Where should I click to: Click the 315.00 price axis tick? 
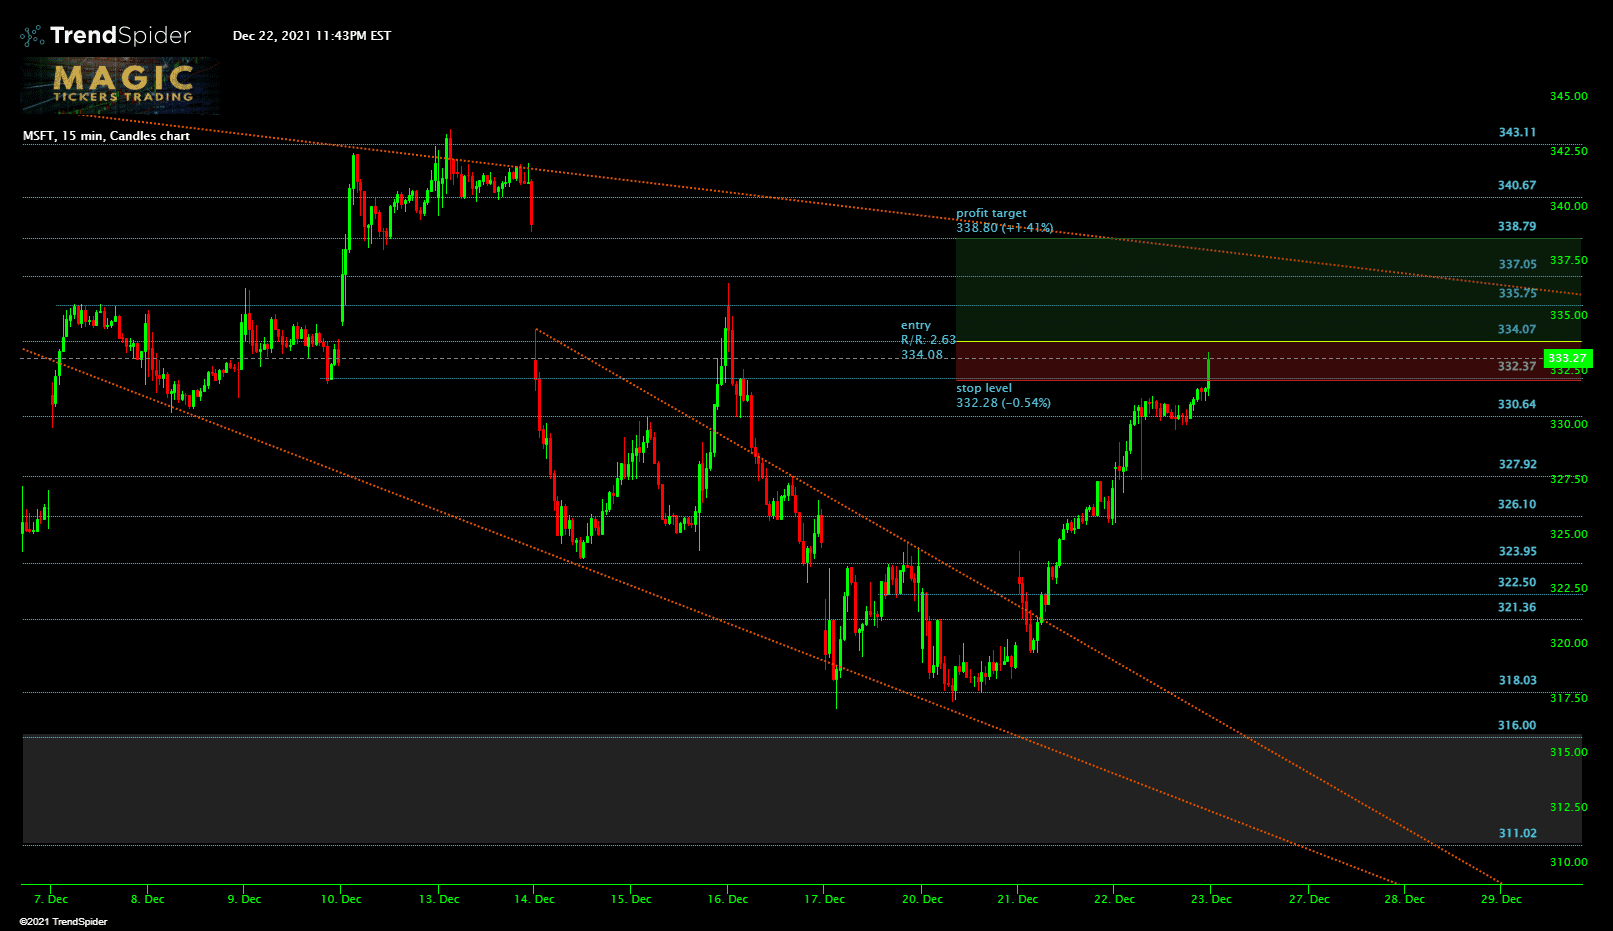[1568, 752]
